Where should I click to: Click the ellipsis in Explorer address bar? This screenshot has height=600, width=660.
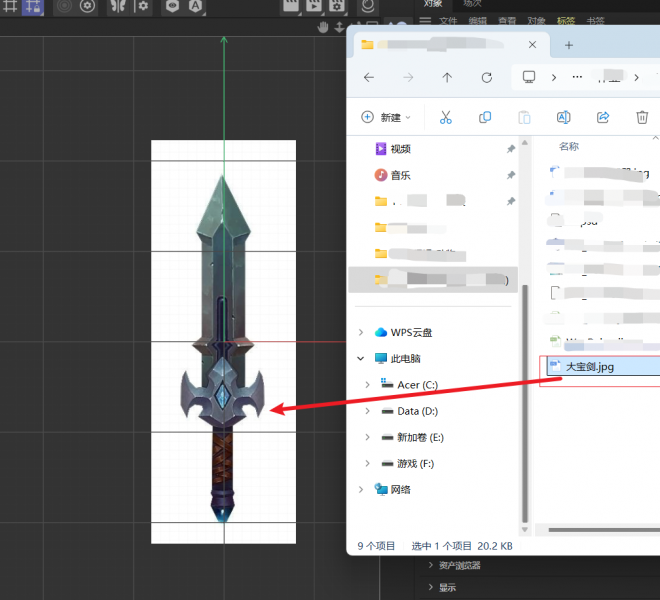click(577, 77)
